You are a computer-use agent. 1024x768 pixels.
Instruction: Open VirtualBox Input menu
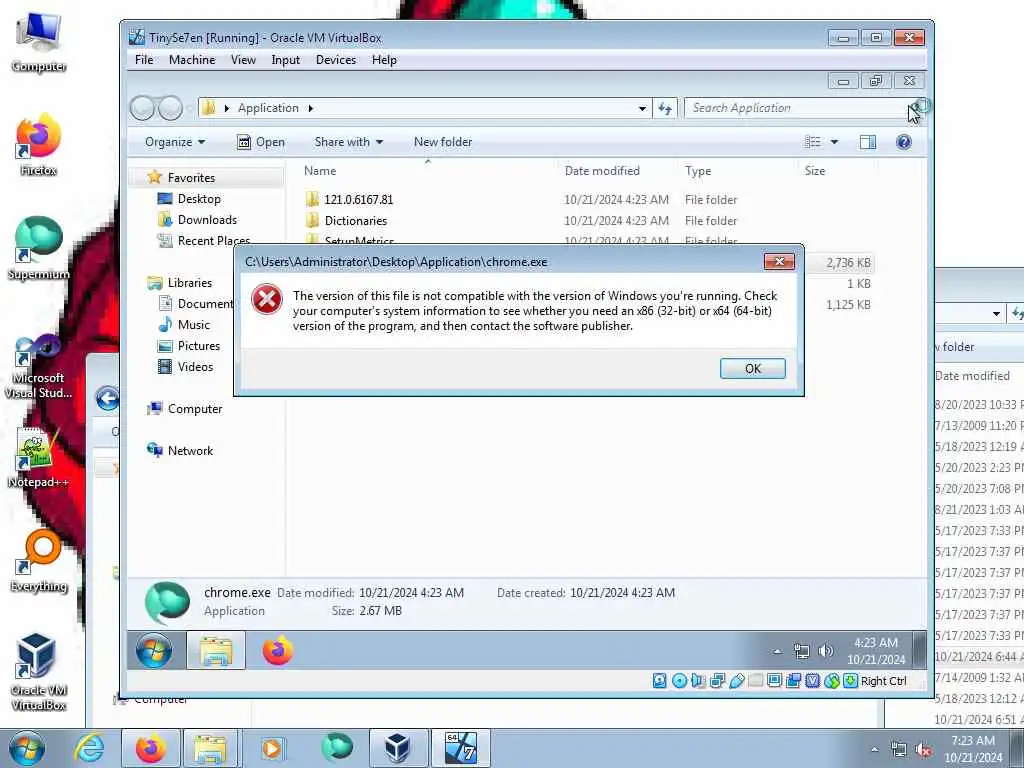[x=285, y=60]
